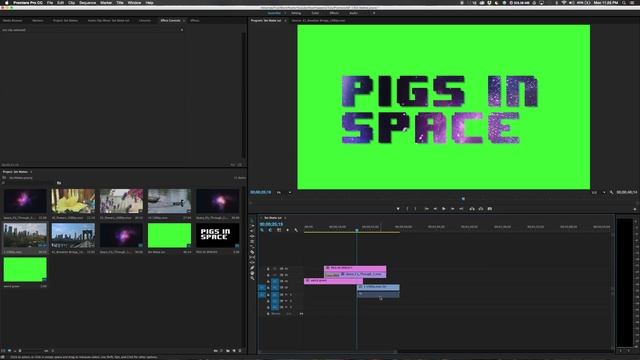
Task: Select the Pen tool
Action: coord(252,268)
